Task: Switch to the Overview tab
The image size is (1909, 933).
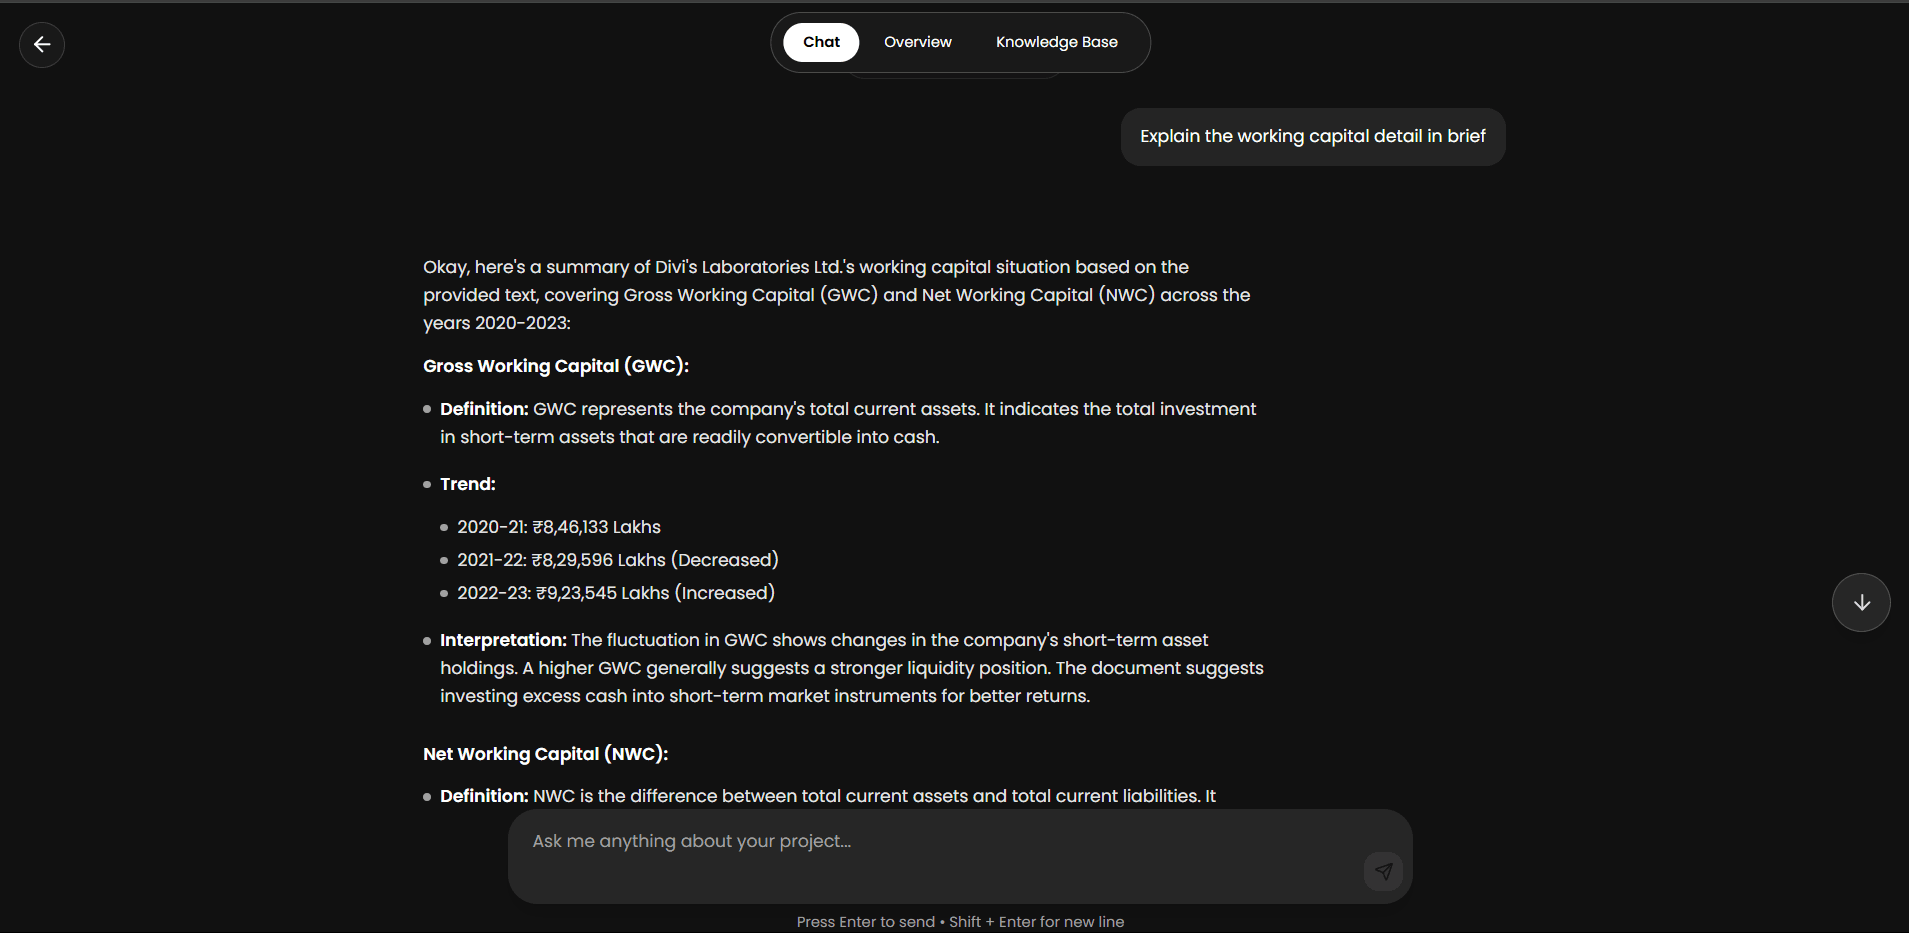Action: (x=917, y=42)
